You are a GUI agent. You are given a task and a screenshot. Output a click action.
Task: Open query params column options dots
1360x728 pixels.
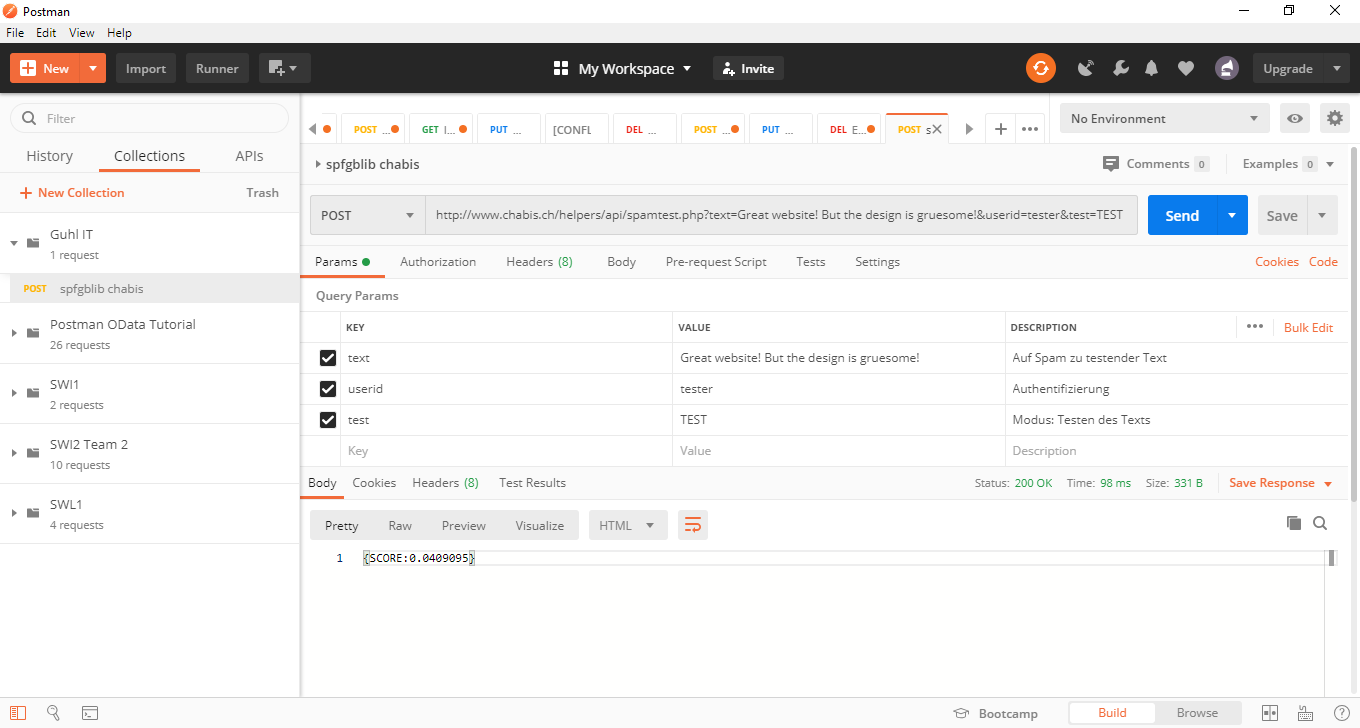click(1255, 327)
